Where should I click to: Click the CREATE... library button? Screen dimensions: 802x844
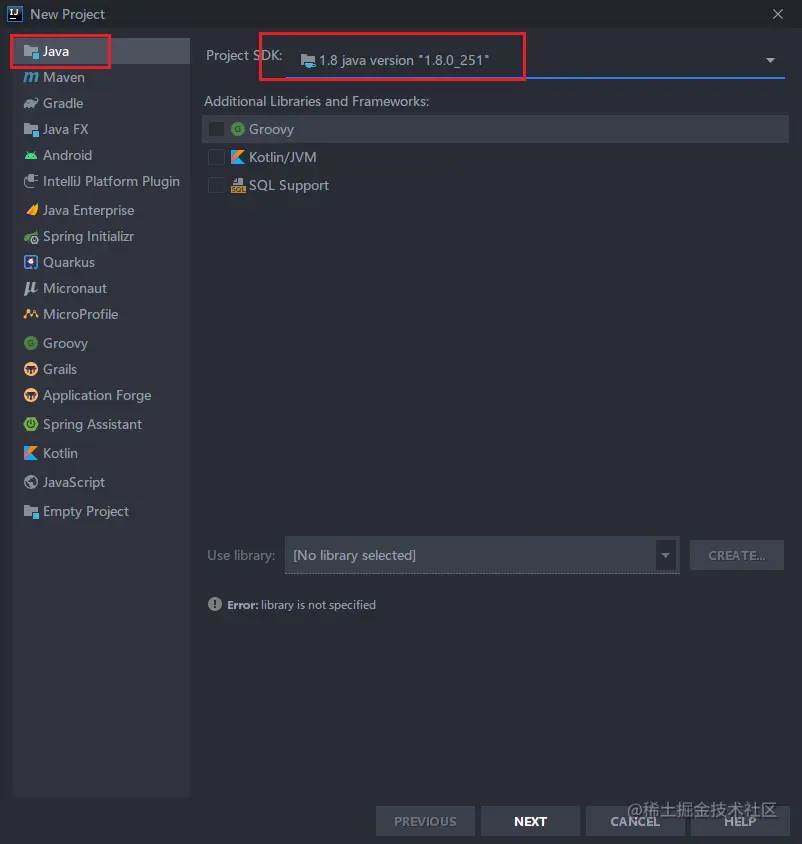click(x=737, y=555)
